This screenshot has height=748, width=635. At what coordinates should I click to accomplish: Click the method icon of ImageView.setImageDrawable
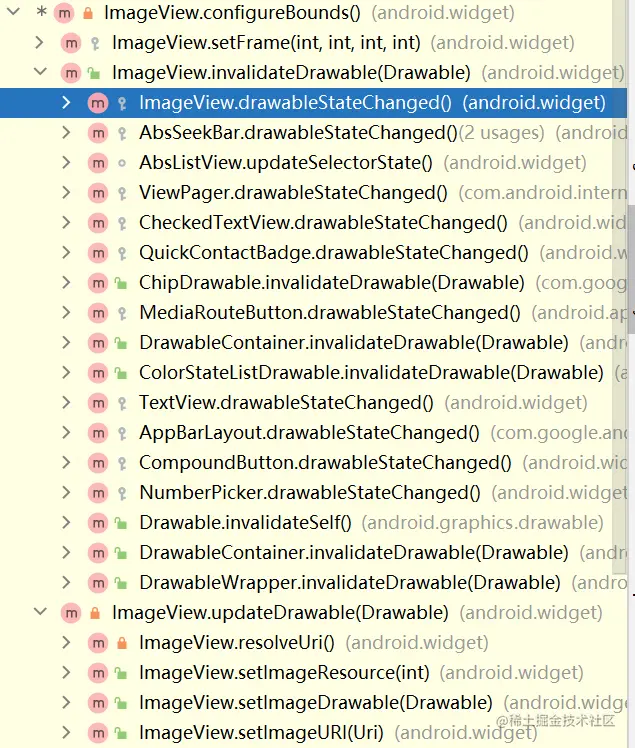(98, 703)
